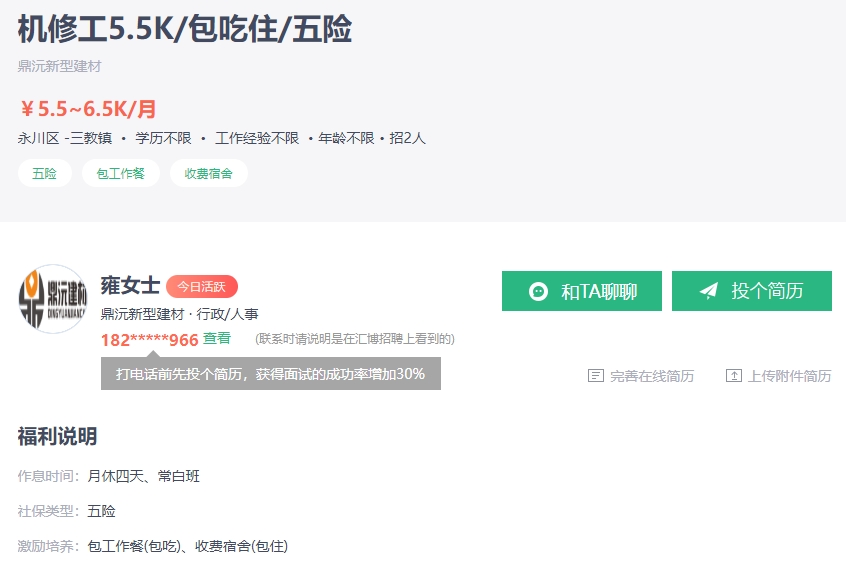Click 年龄不限 requirement text

pos(346,138)
